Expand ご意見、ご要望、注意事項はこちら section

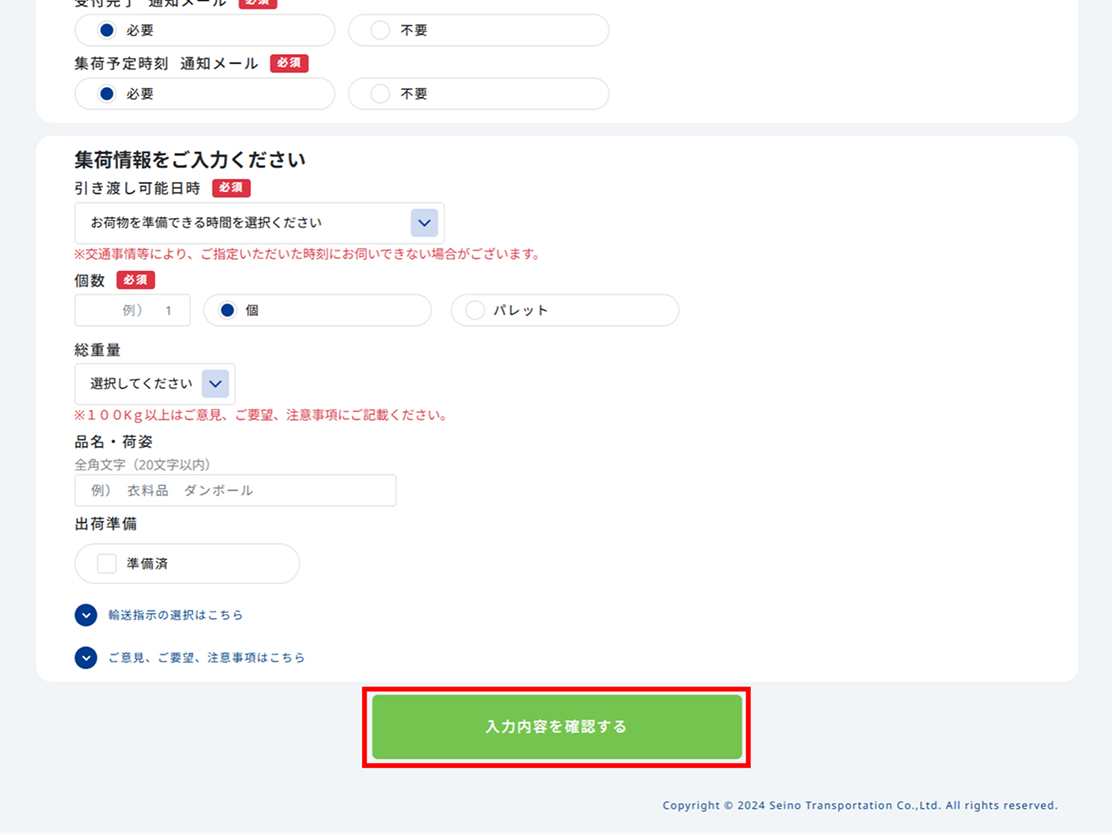(x=190, y=657)
